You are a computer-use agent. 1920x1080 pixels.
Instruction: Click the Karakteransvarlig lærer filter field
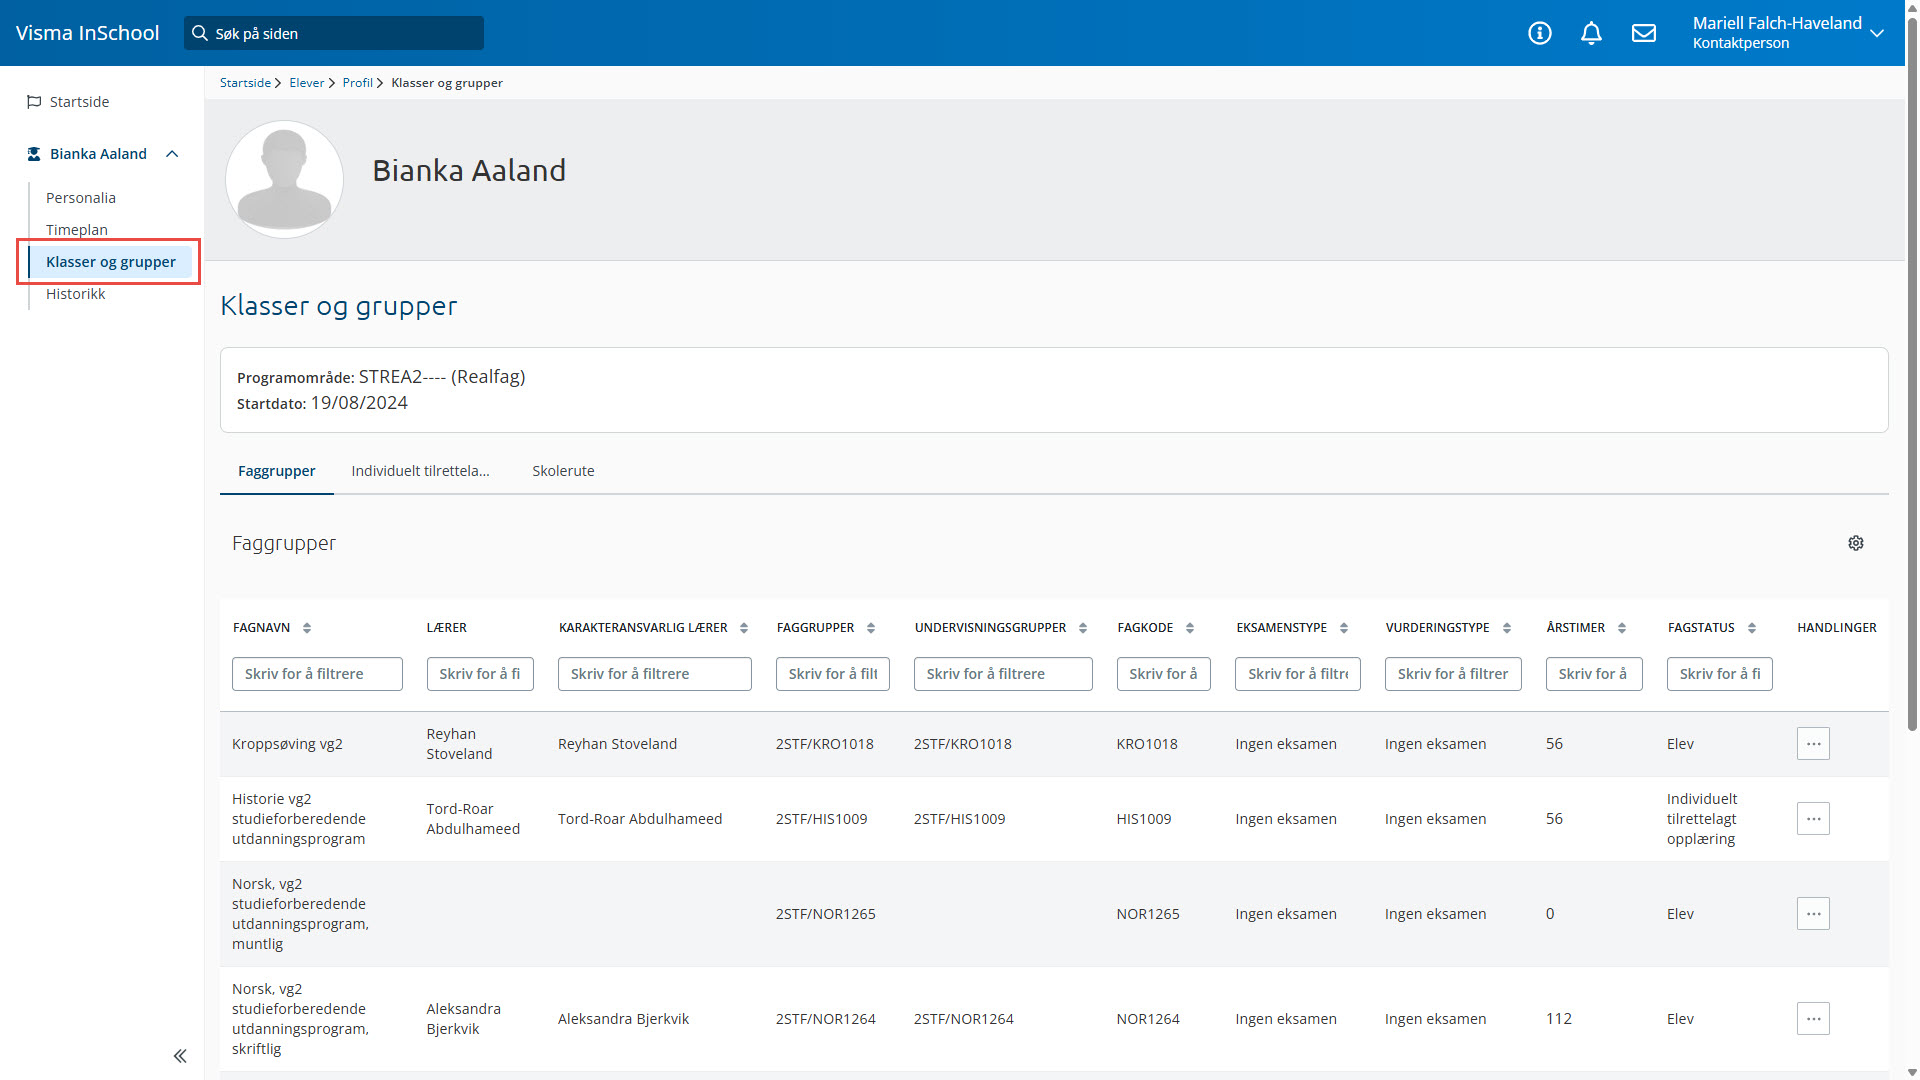click(x=655, y=674)
